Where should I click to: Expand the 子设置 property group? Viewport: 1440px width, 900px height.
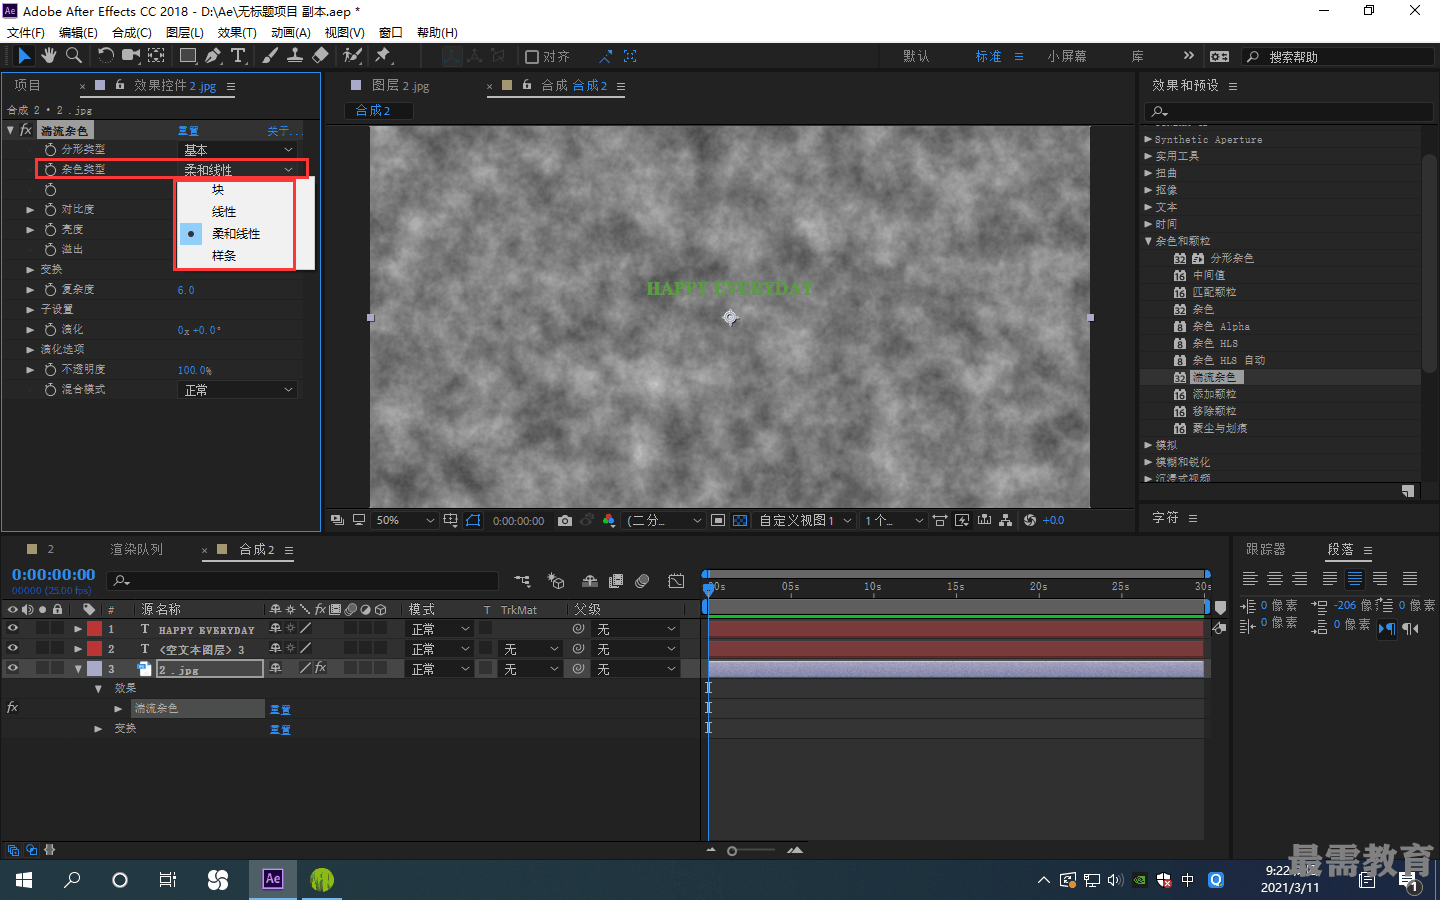(30, 309)
